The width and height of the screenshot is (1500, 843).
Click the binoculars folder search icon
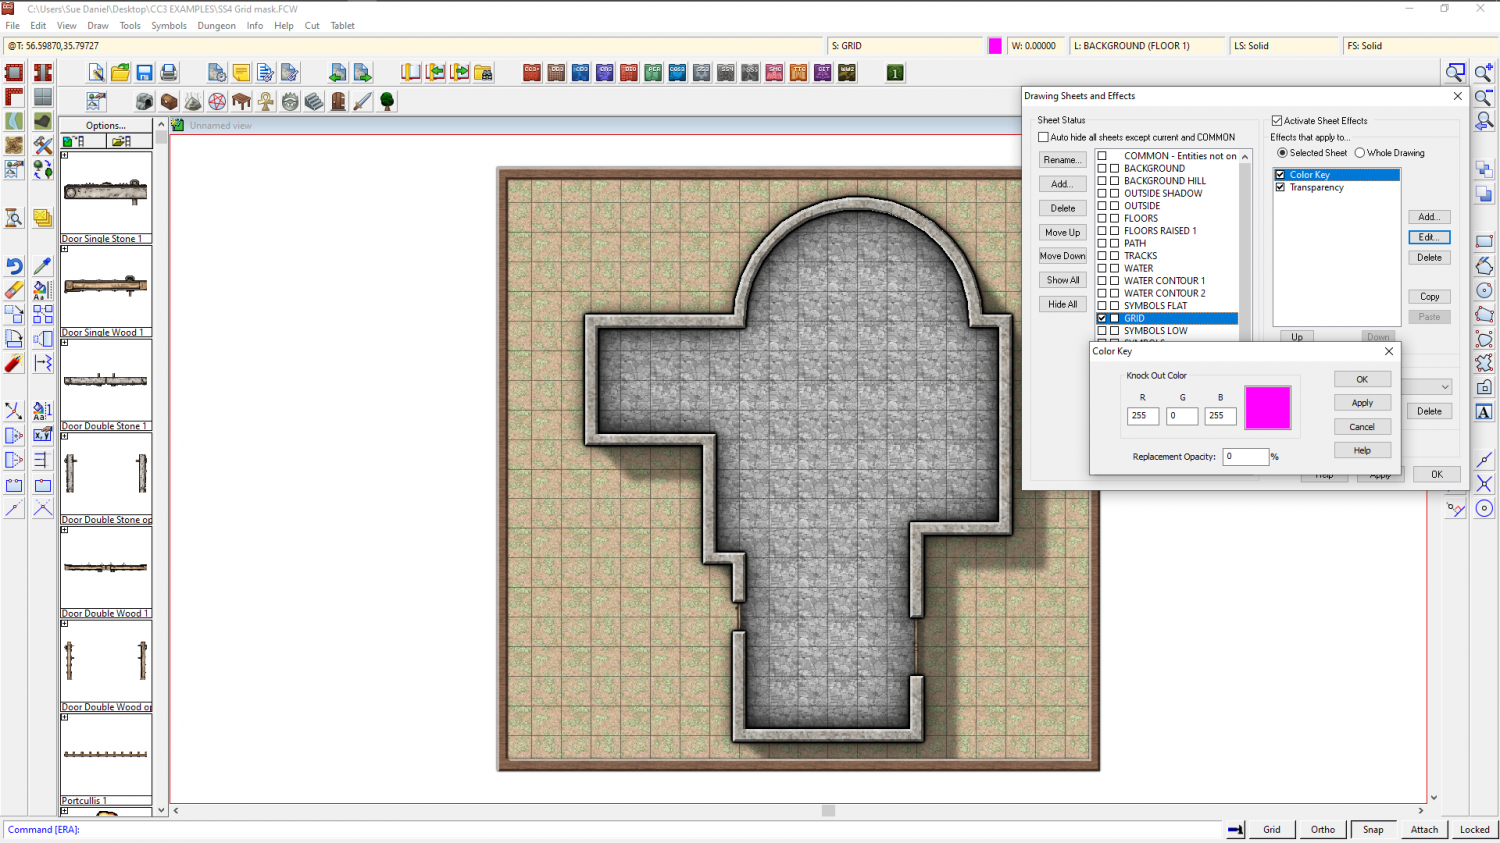[x=483, y=72]
